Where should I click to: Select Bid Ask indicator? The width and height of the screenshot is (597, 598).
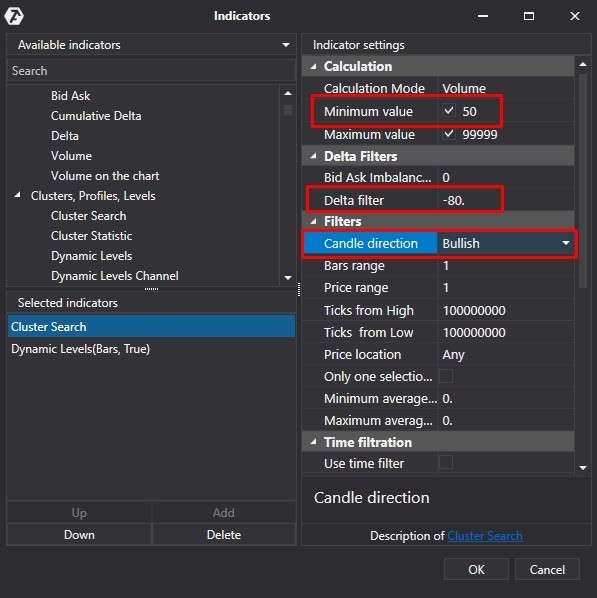tap(71, 96)
